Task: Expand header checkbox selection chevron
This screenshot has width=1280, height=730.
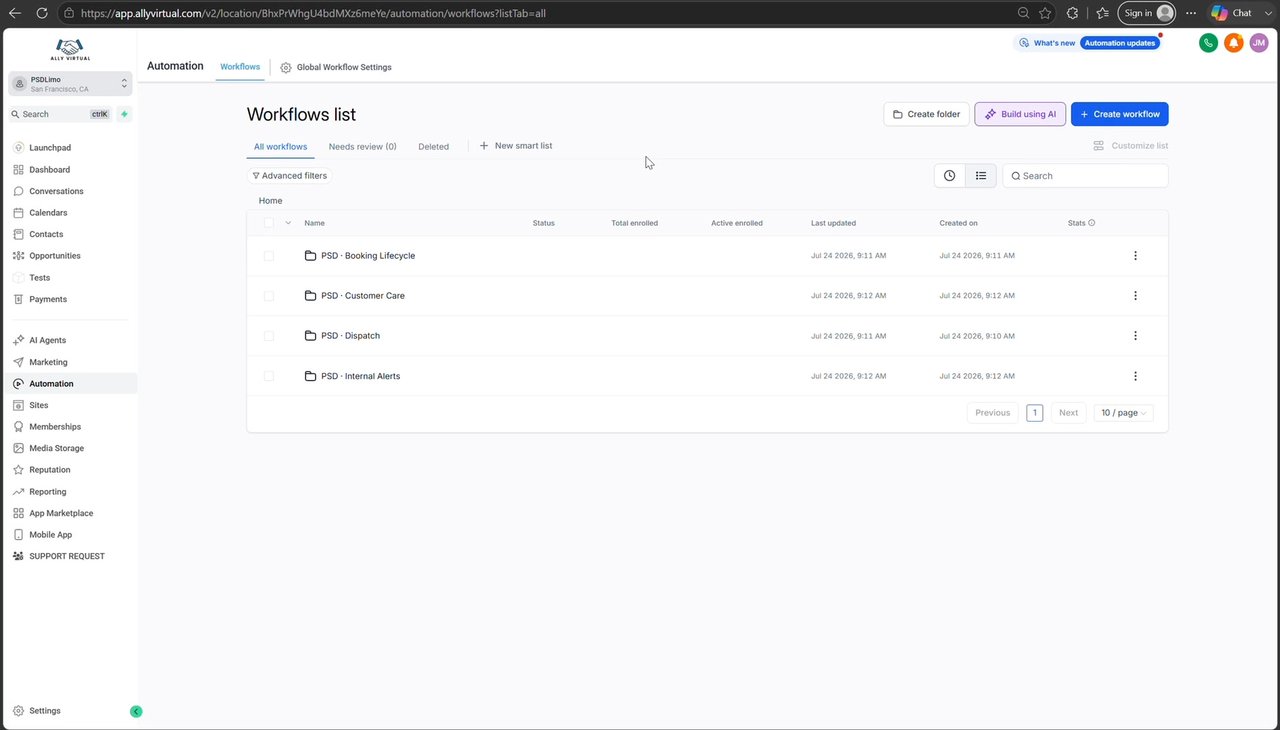Action: point(288,223)
